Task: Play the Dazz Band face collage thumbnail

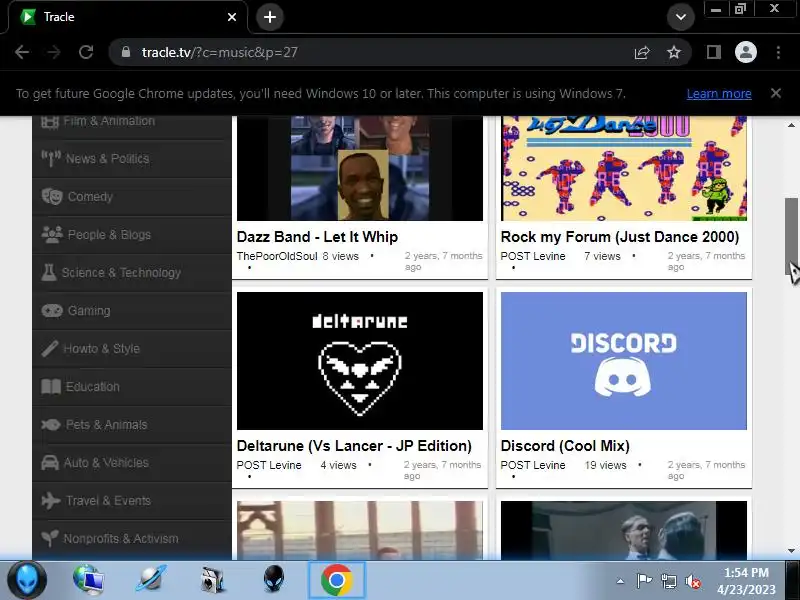Action: (360, 168)
